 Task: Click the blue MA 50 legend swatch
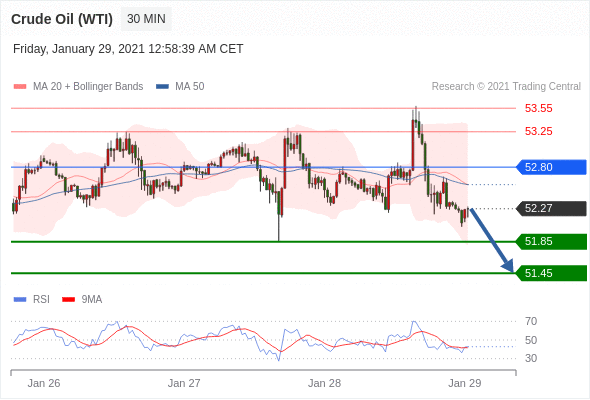[x=162, y=87]
